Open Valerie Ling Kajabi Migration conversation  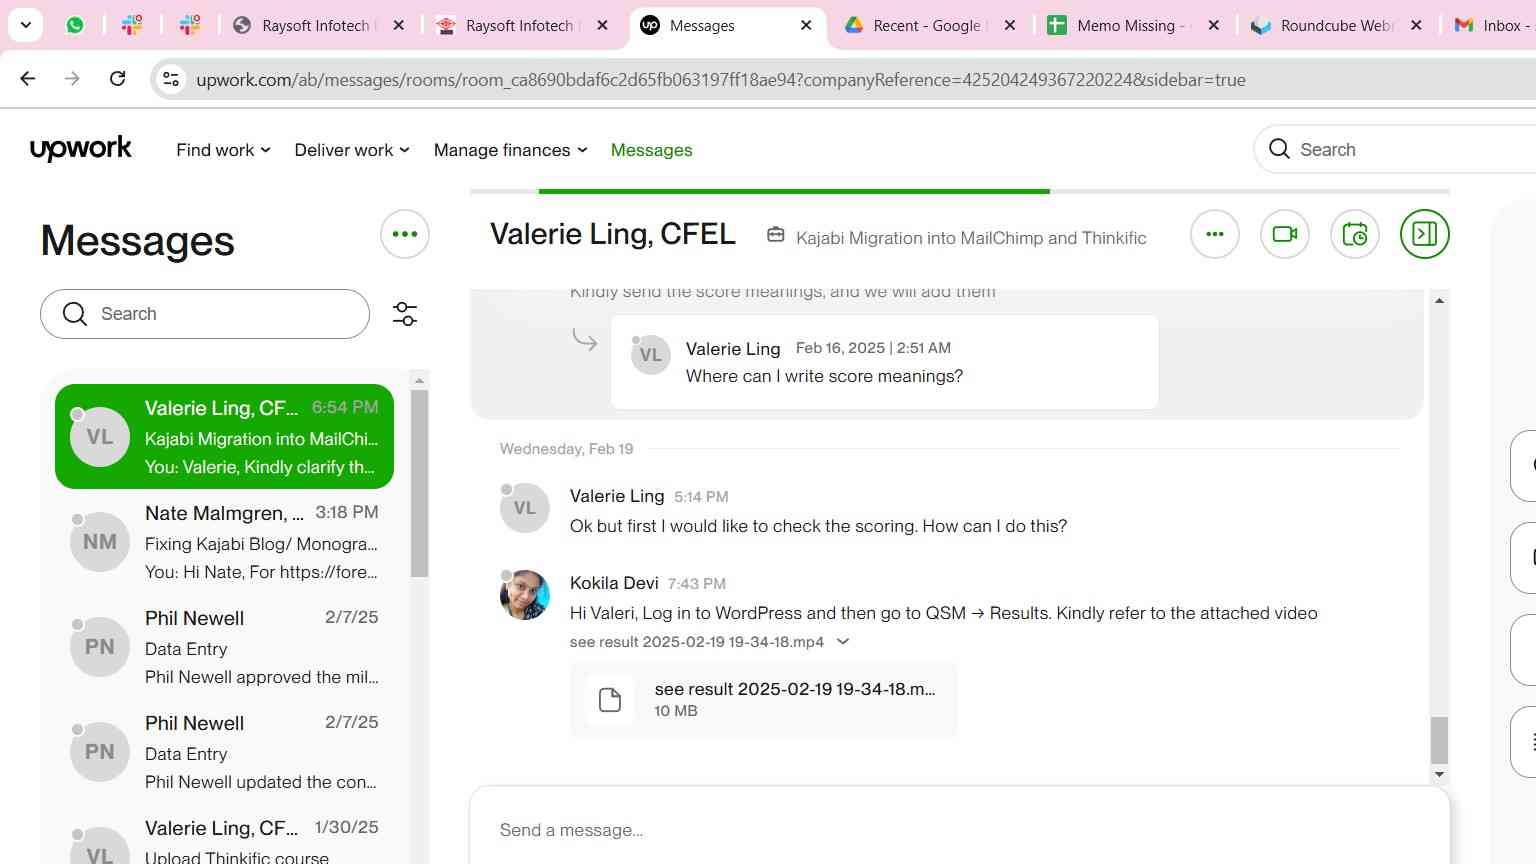click(224, 437)
